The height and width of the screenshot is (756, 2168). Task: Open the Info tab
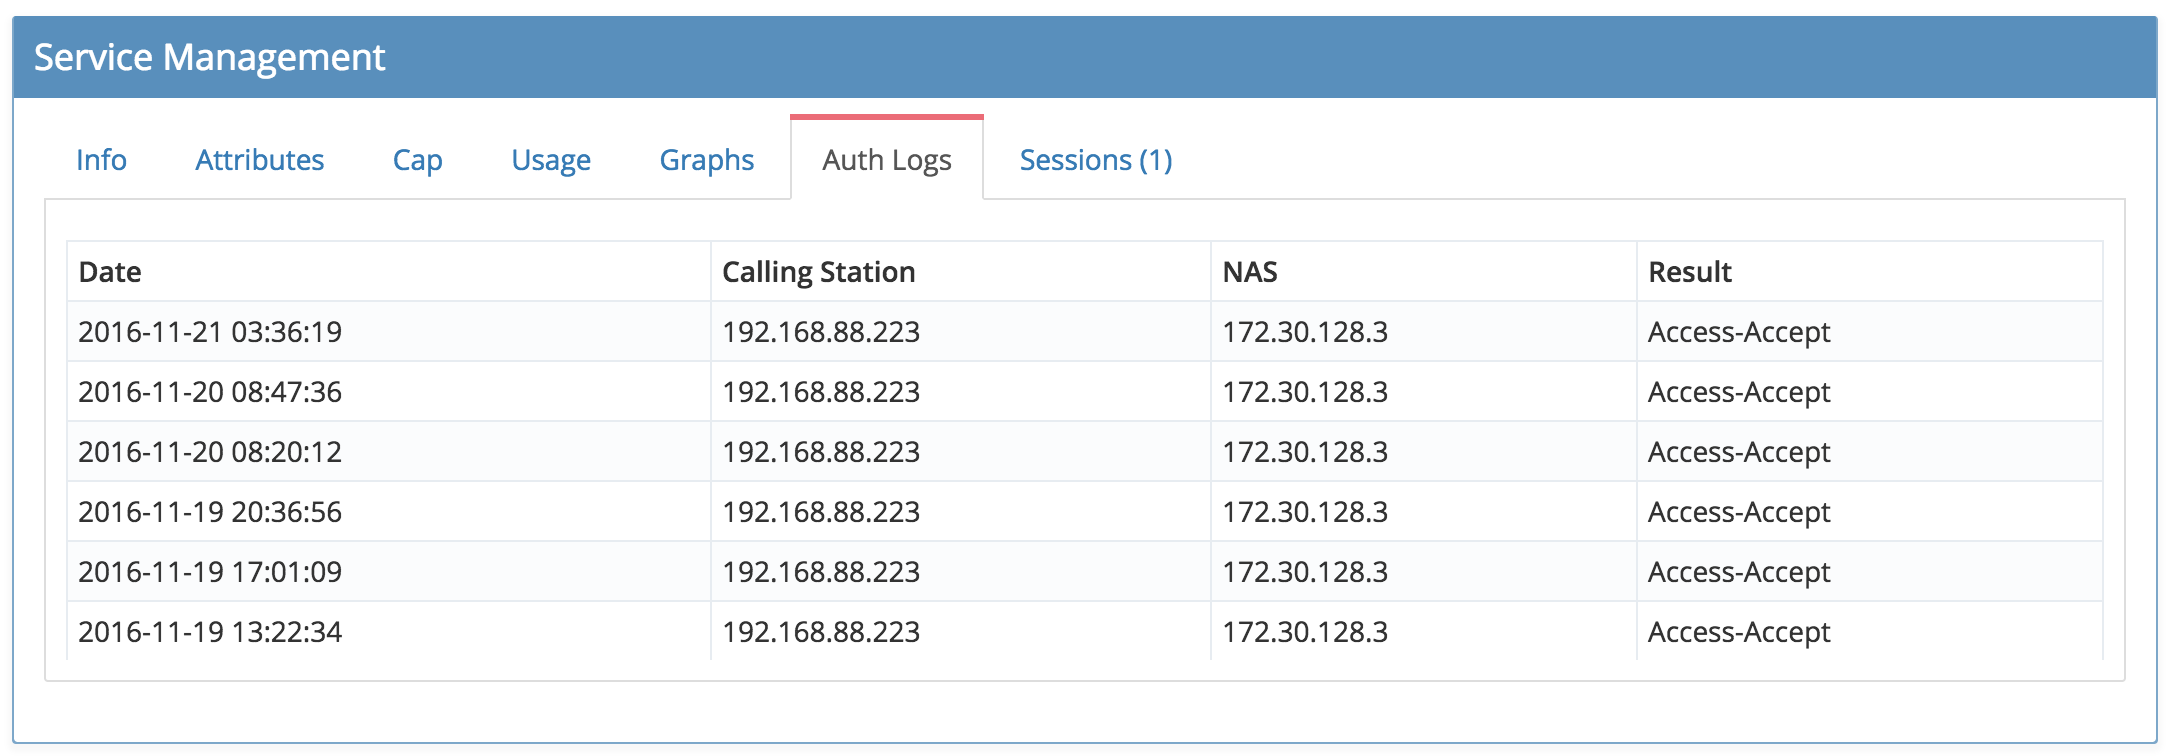(101, 160)
